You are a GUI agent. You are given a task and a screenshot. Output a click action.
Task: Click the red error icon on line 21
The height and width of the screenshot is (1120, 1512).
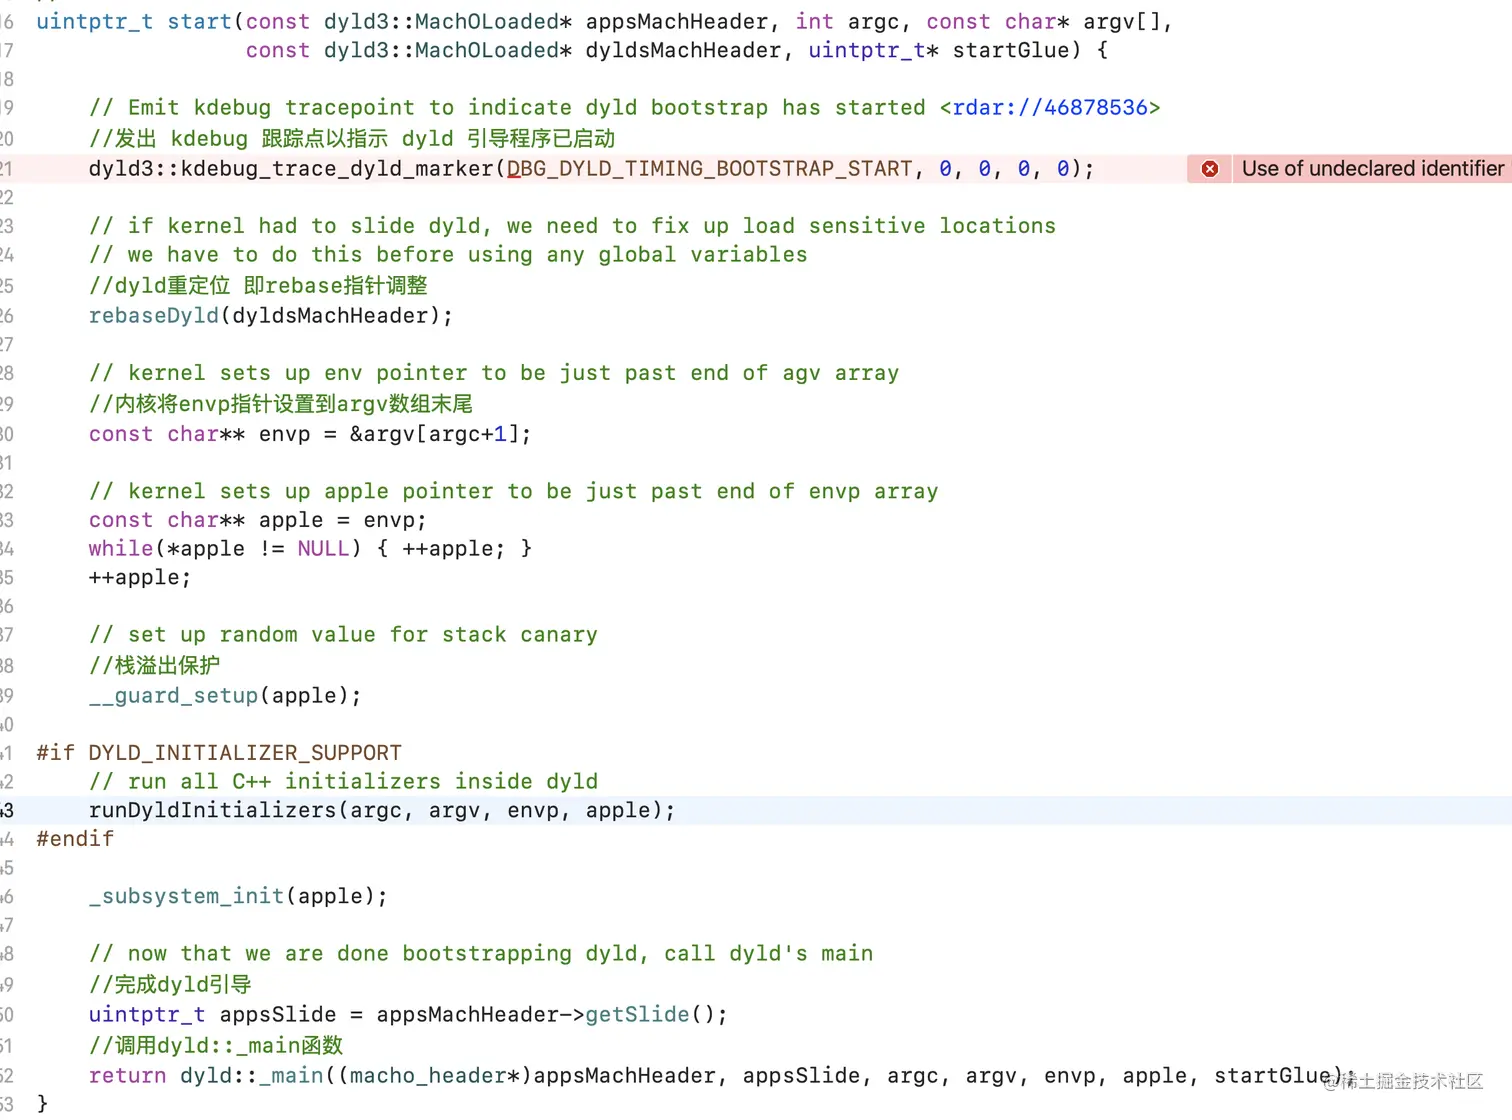pyautogui.click(x=1210, y=169)
